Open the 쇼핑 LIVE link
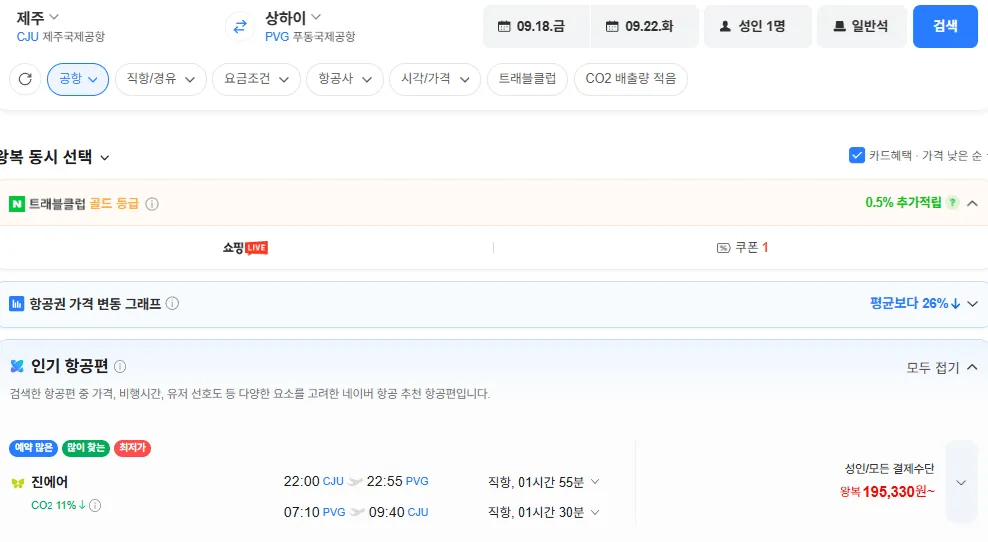This screenshot has width=988, height=542. [245, 248]
